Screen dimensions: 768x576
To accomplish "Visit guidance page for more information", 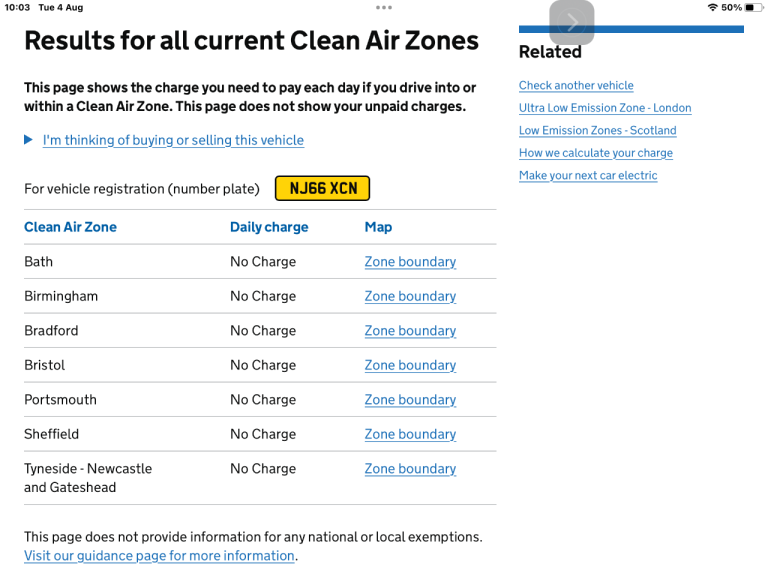I will point(159,556).
